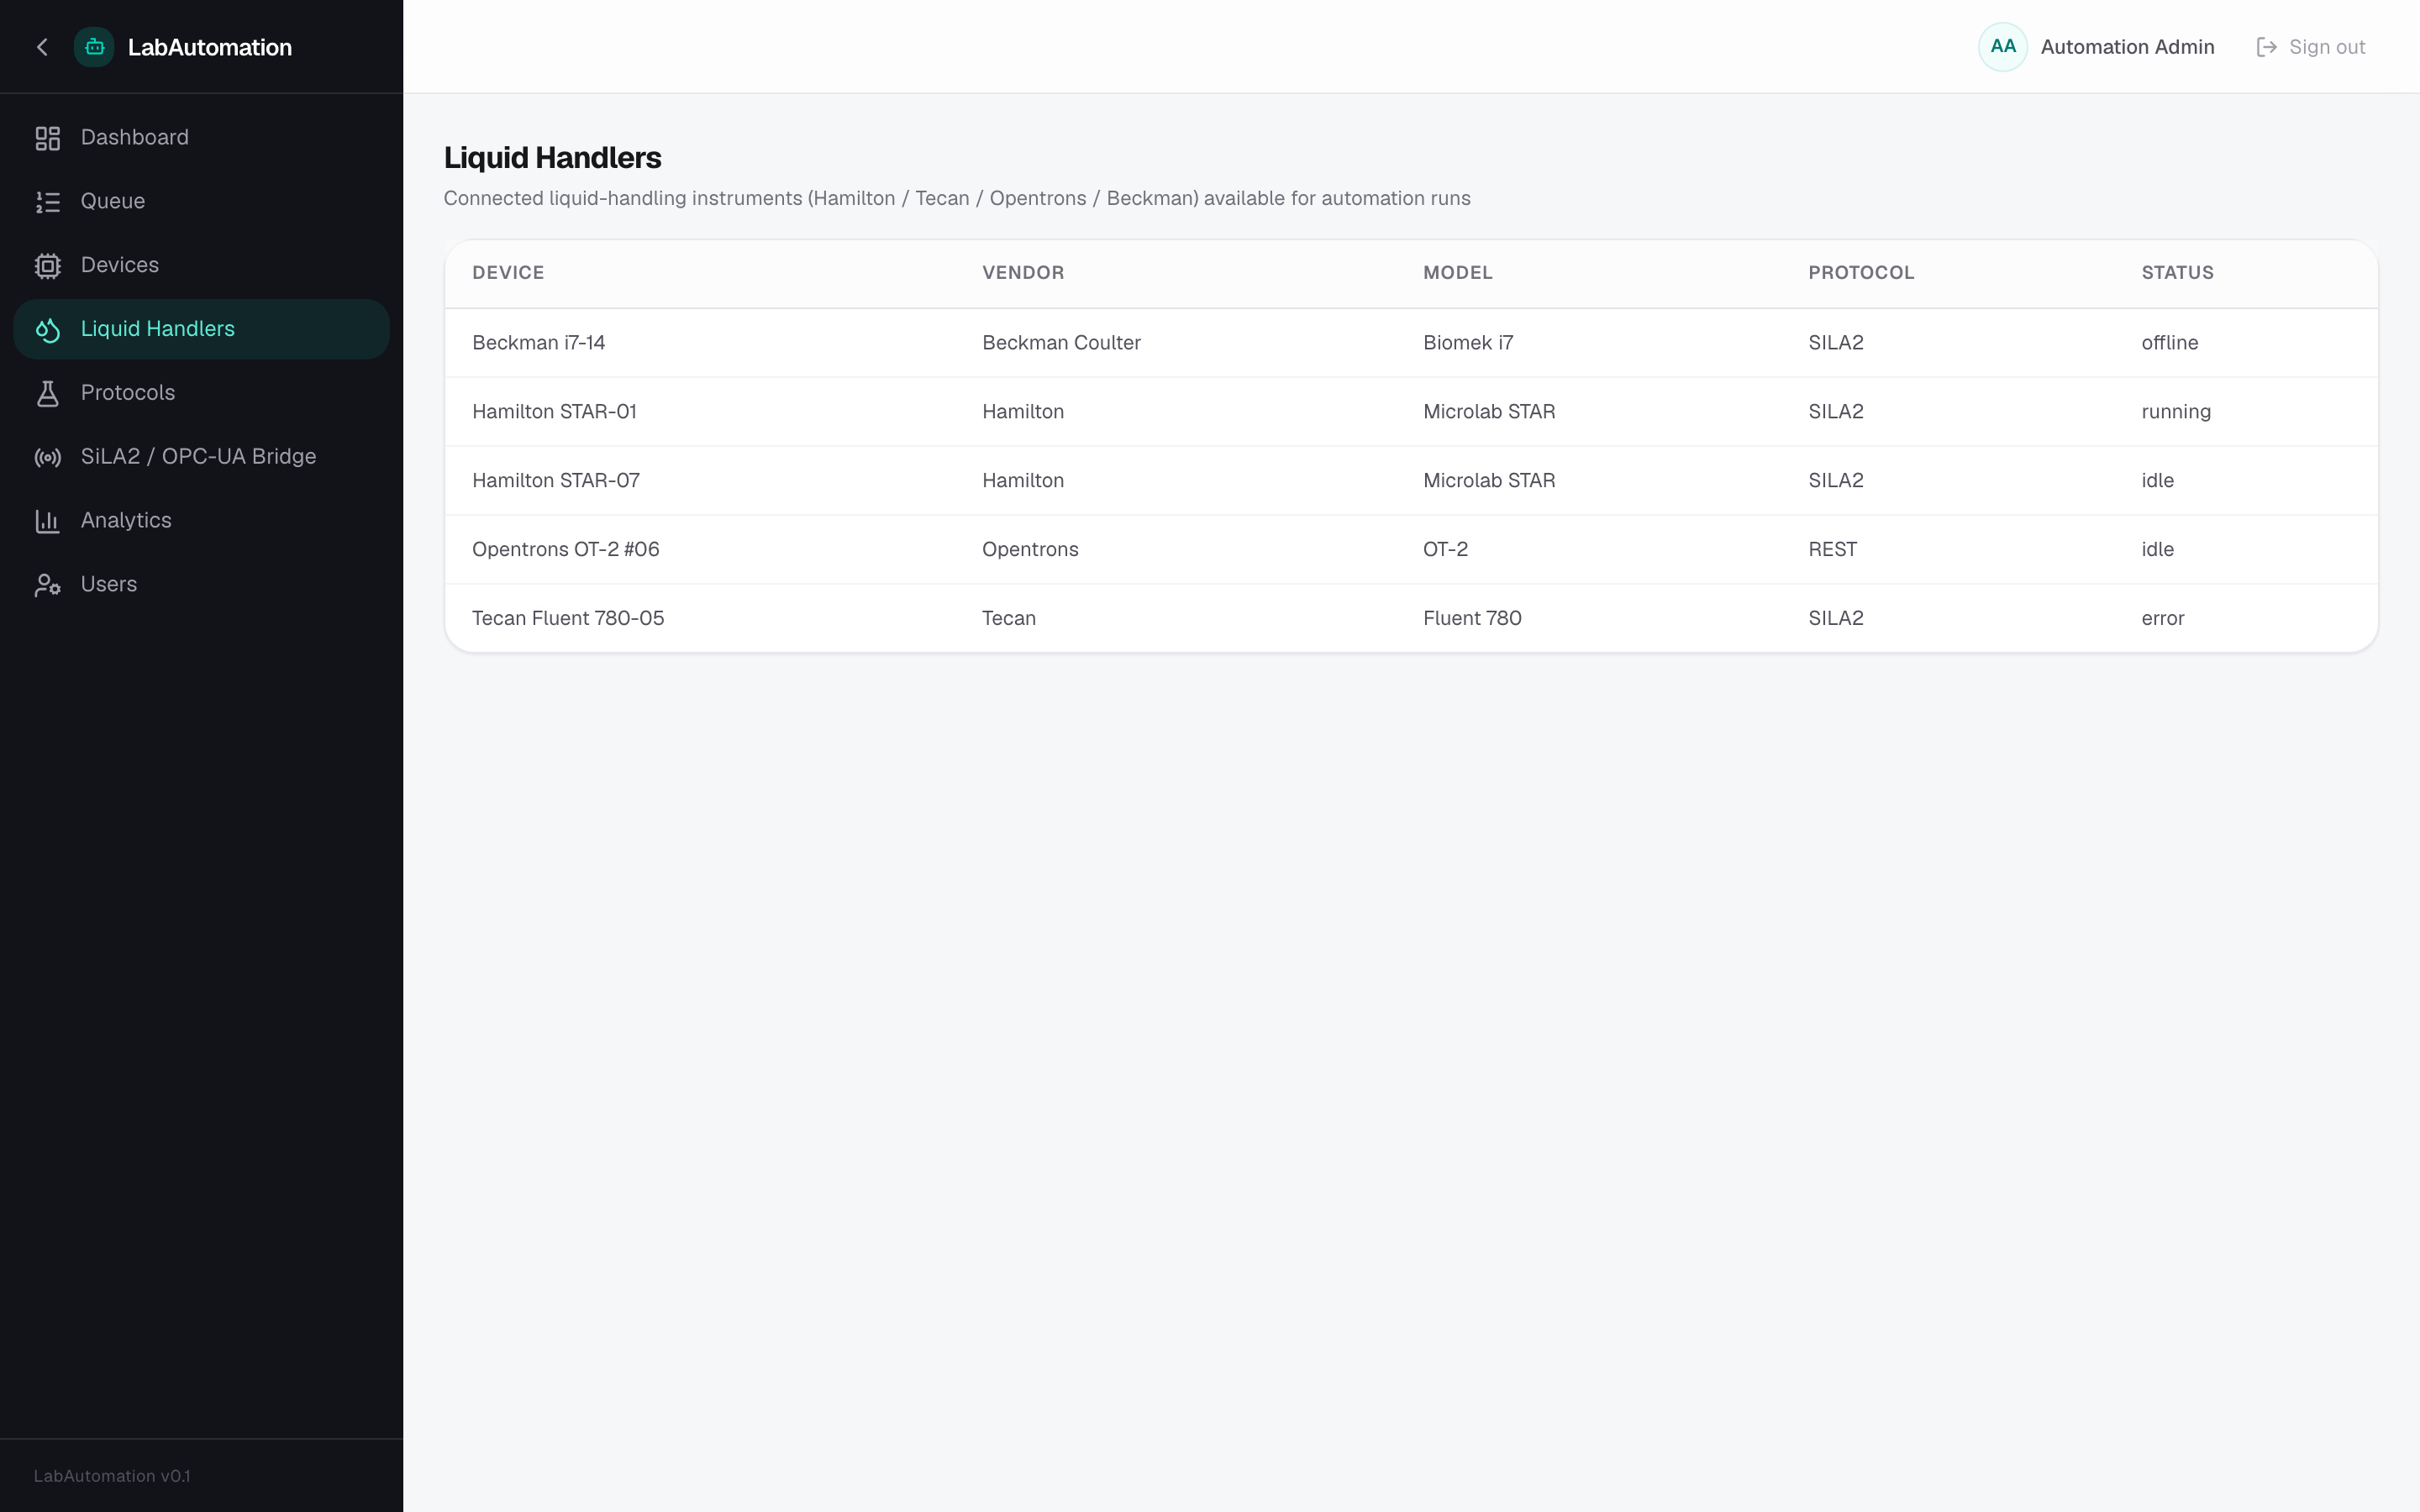Select the Opentrons OT-2 #06 row

click(1411, 549)
